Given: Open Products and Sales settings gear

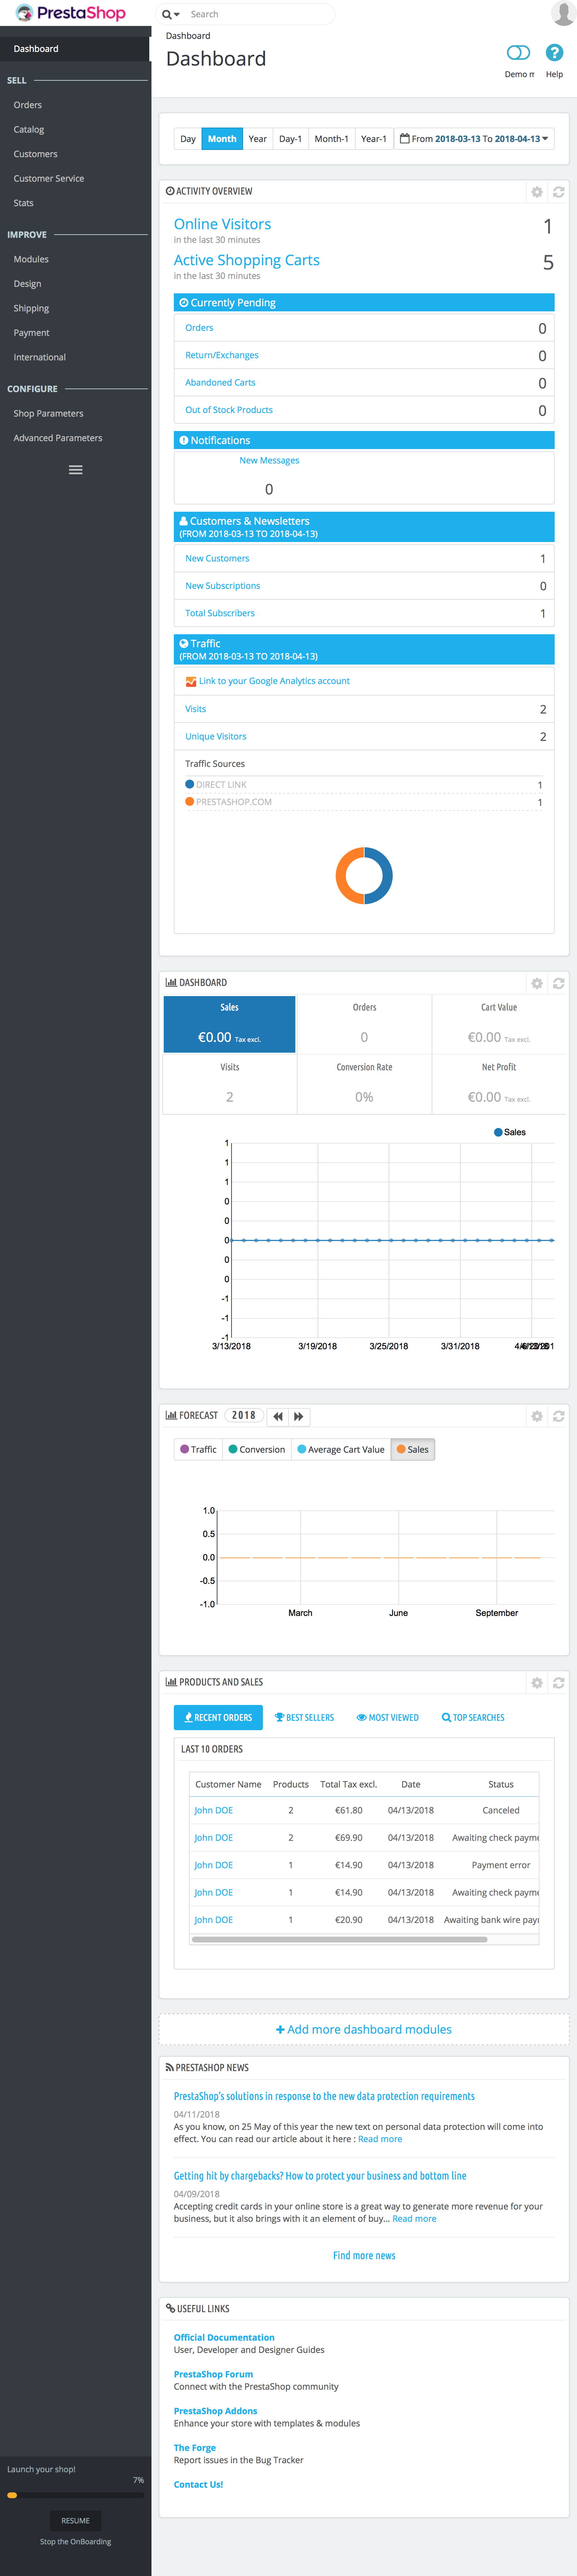Looking at the screenshot, I should click(537, 1683).
